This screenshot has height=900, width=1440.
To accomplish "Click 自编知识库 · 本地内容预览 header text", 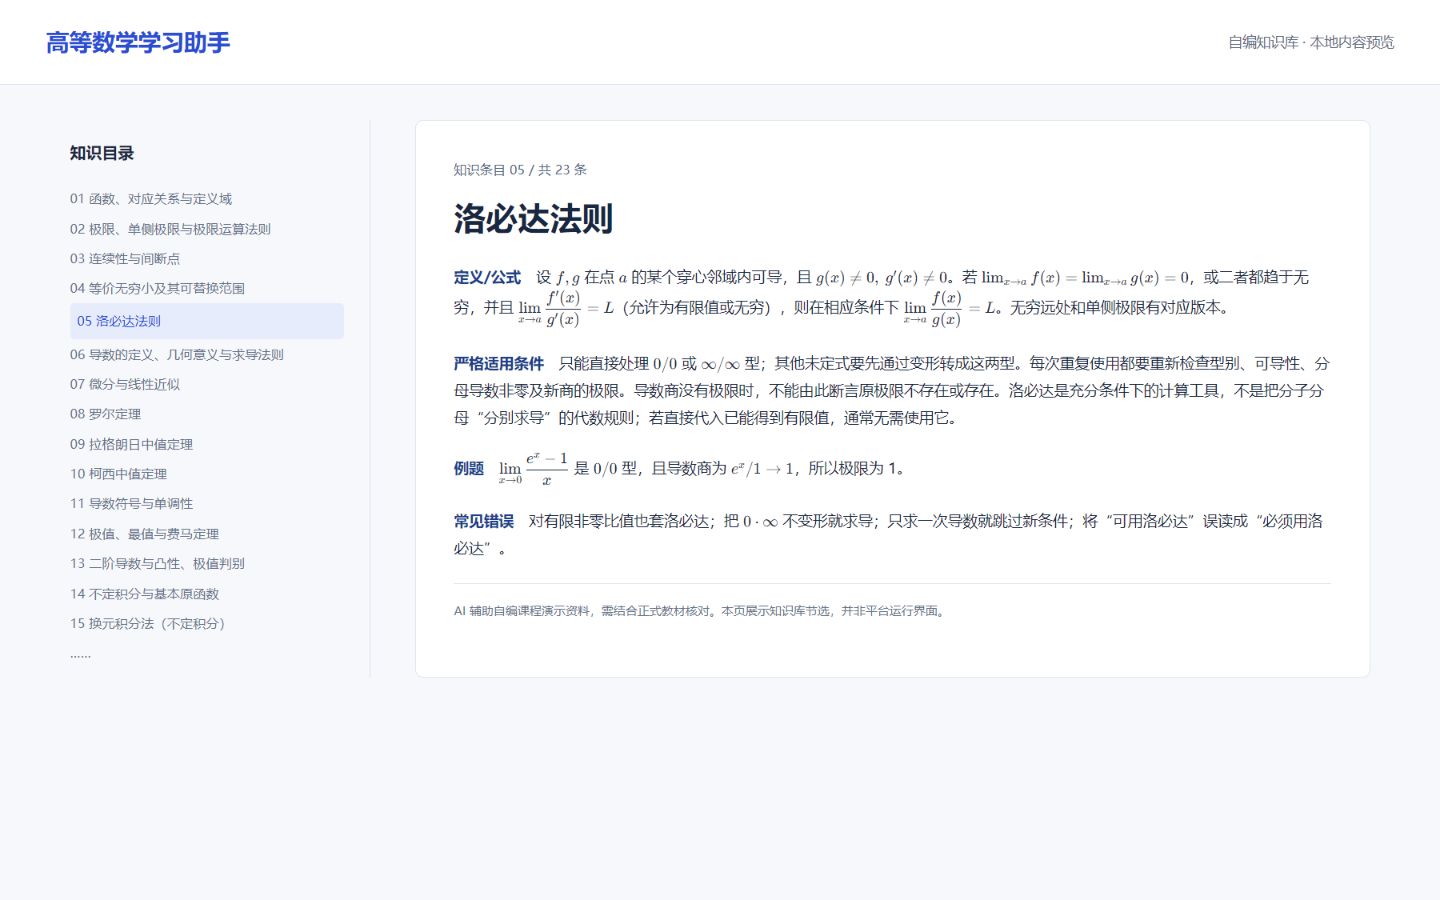I will [1311, 42].
